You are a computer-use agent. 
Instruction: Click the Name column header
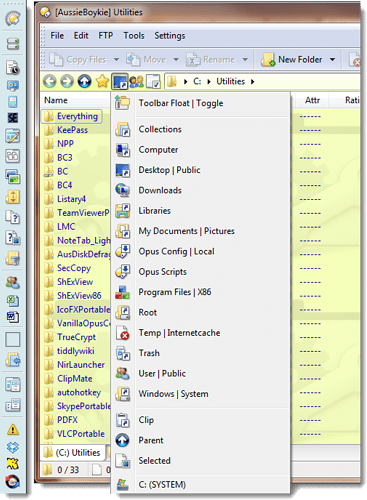[56, 100]
